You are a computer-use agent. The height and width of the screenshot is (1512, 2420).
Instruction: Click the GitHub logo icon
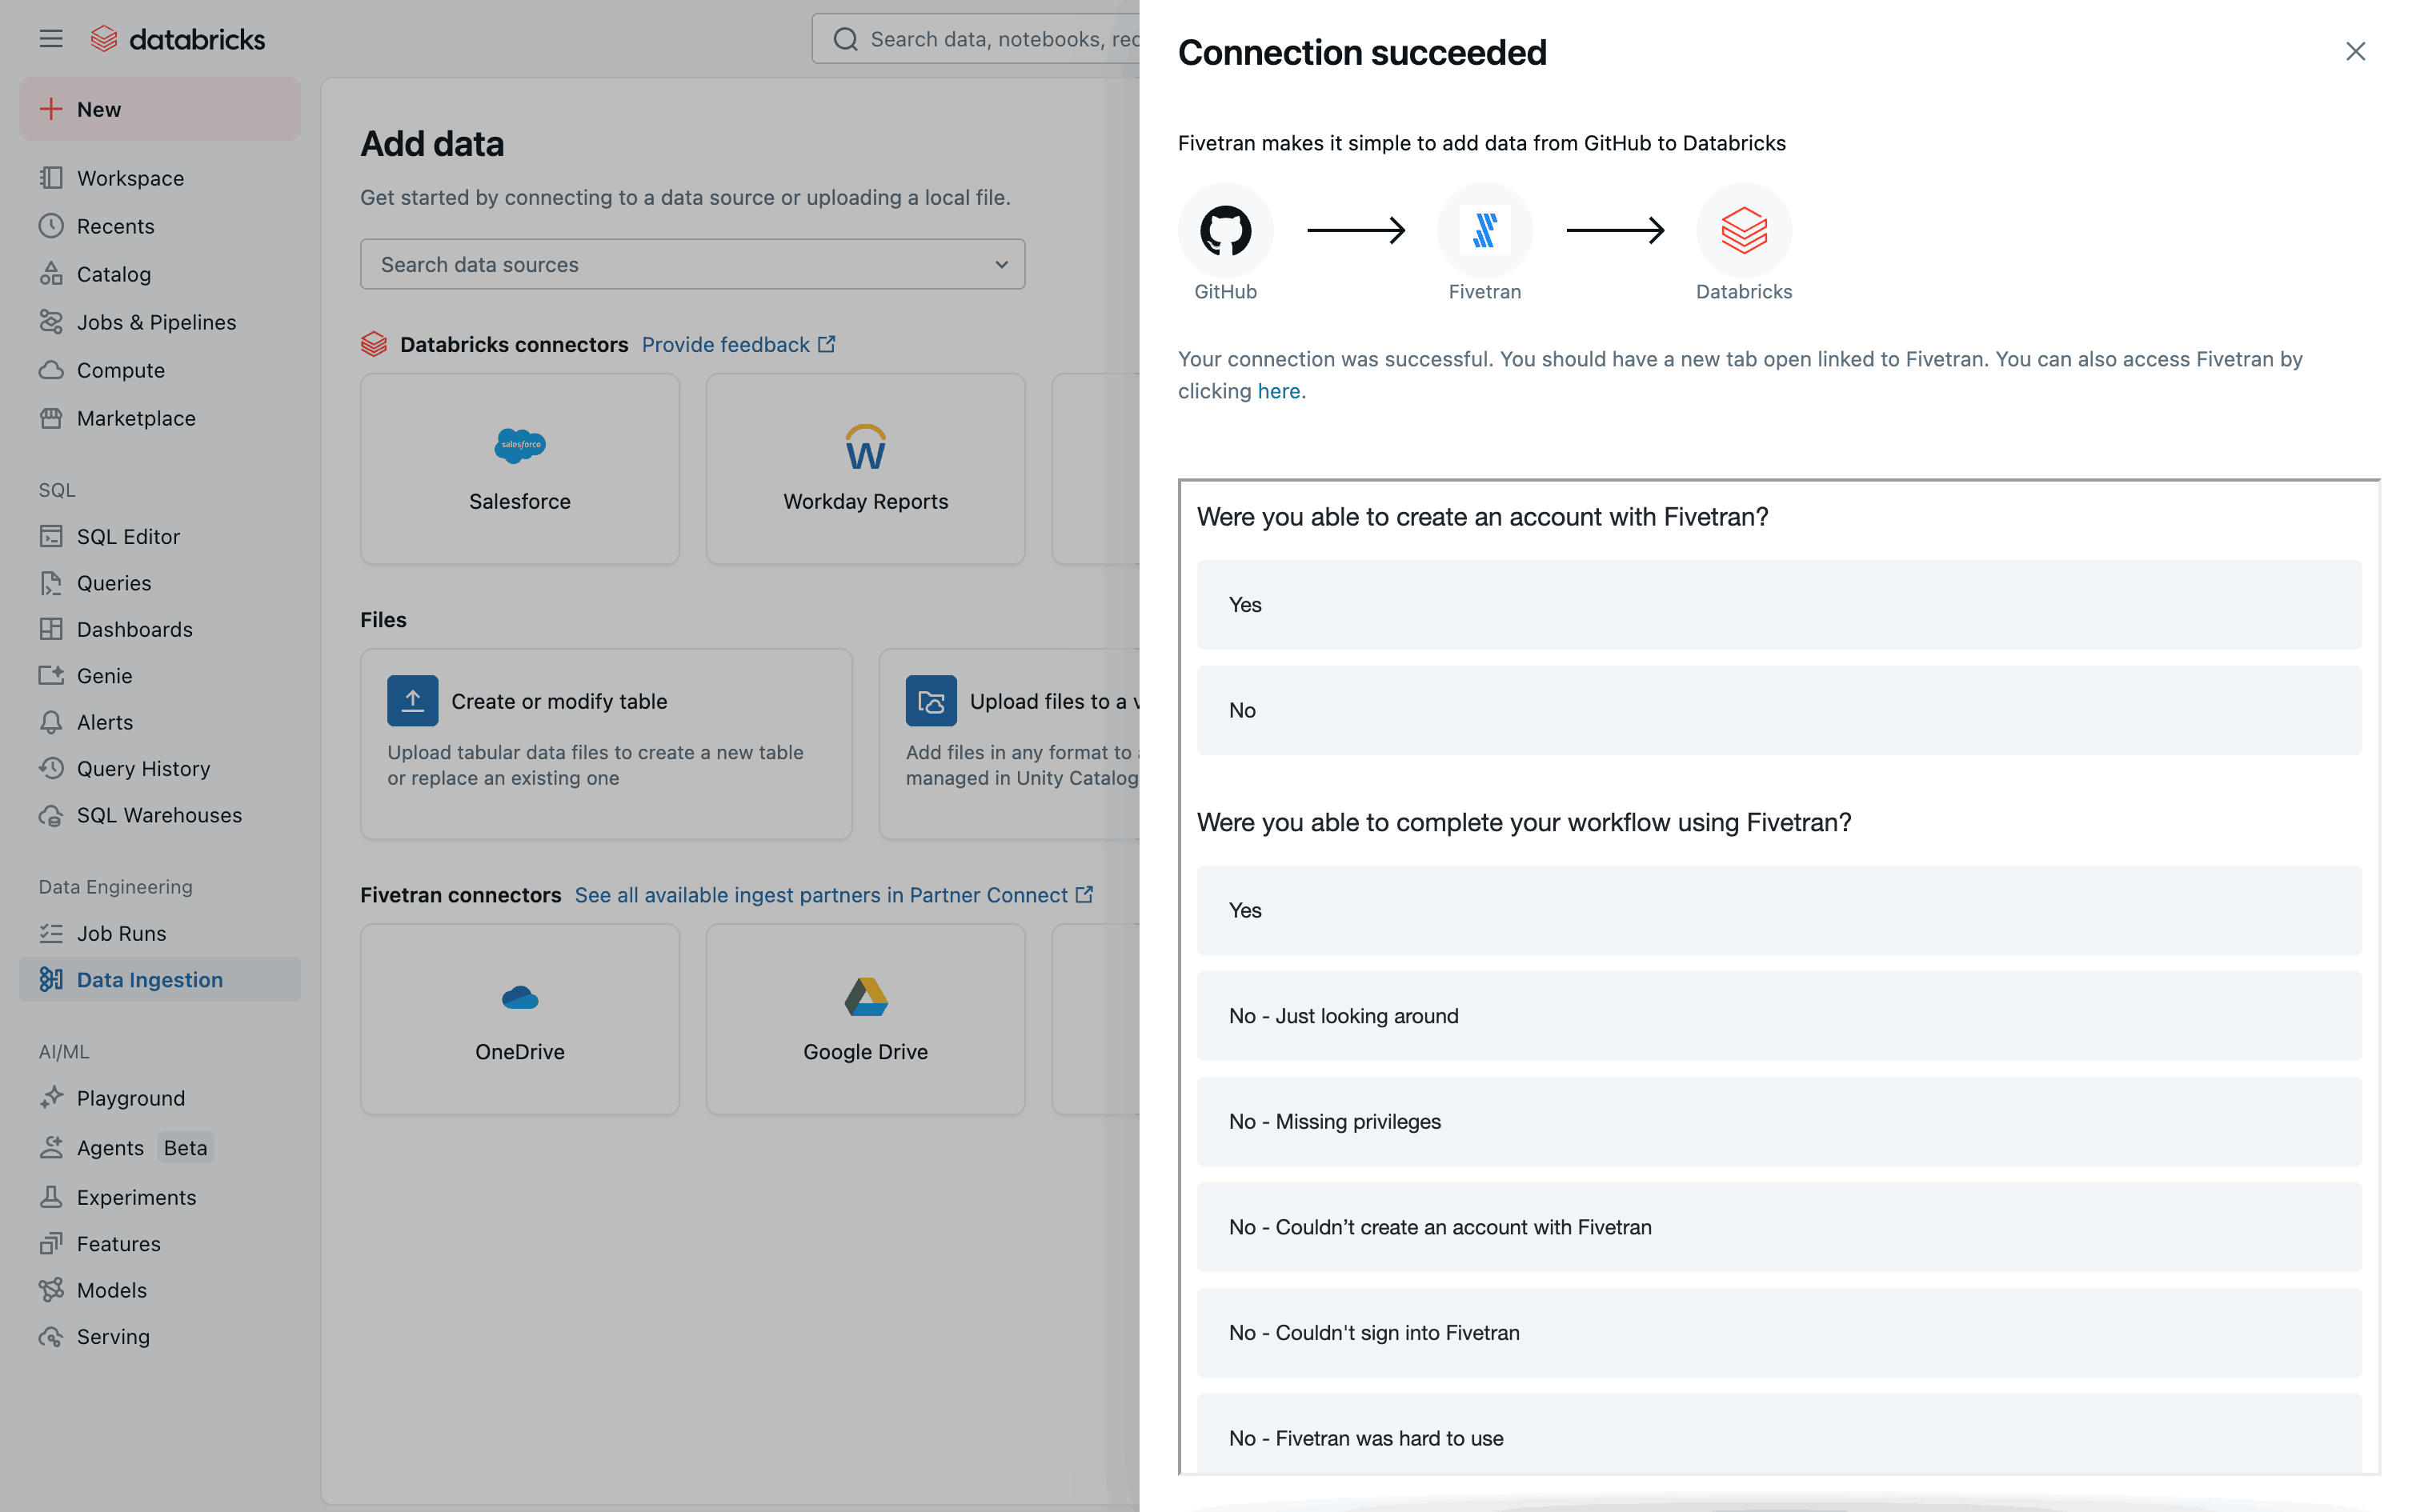[1225, 230]
